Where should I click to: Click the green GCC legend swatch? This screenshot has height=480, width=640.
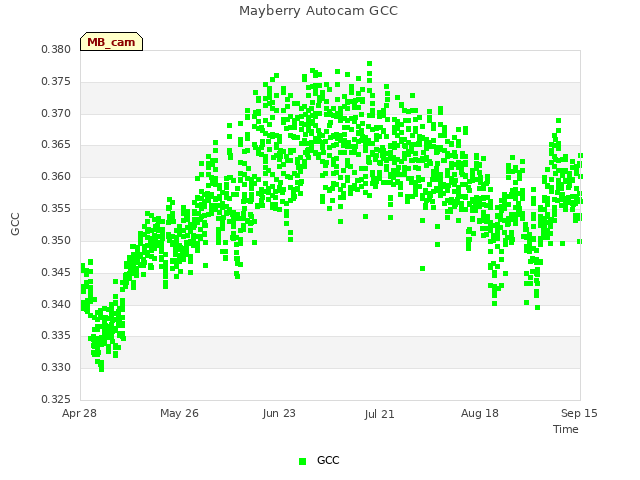click(x=302, y=461)
